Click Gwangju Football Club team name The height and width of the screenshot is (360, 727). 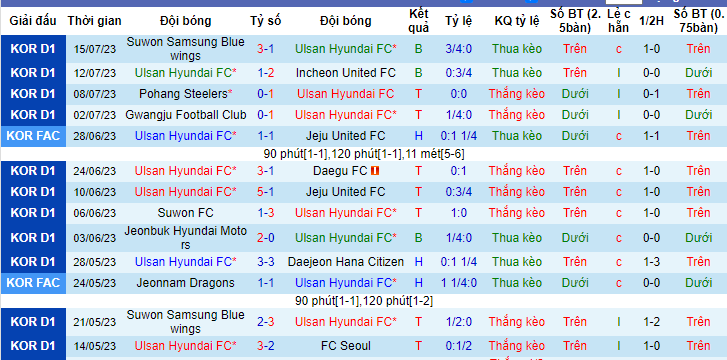point(185,115)
